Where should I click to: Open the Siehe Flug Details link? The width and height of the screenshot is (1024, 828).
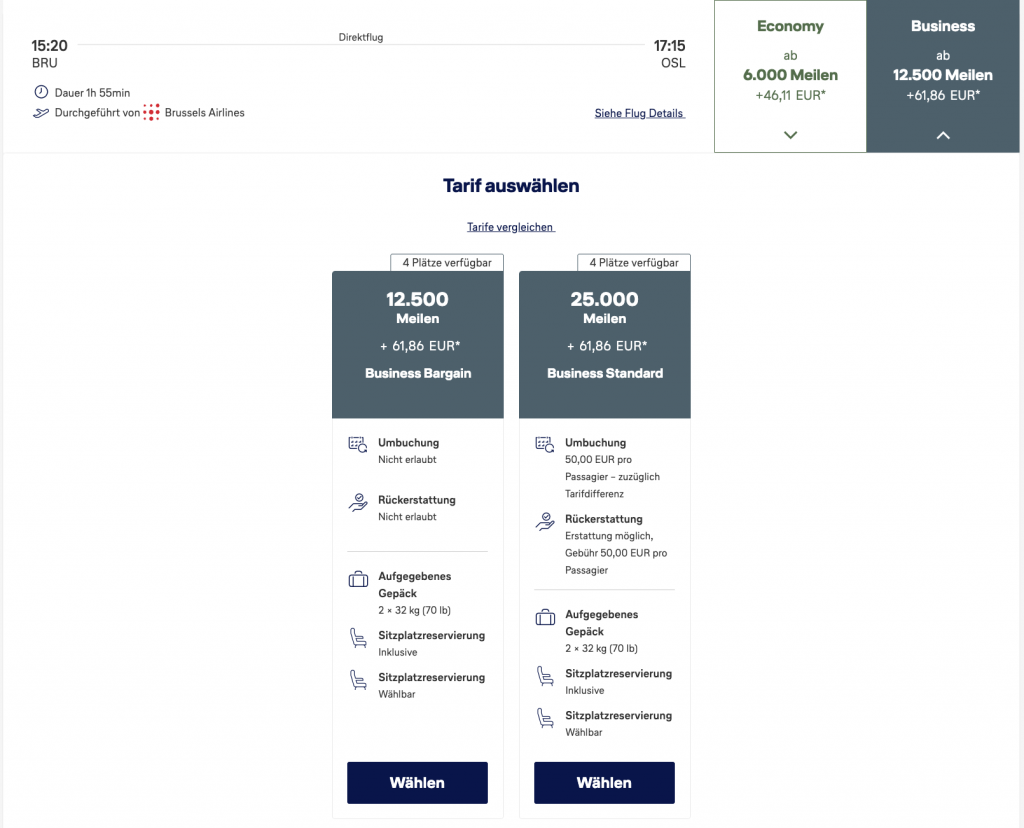pos(639,113)
